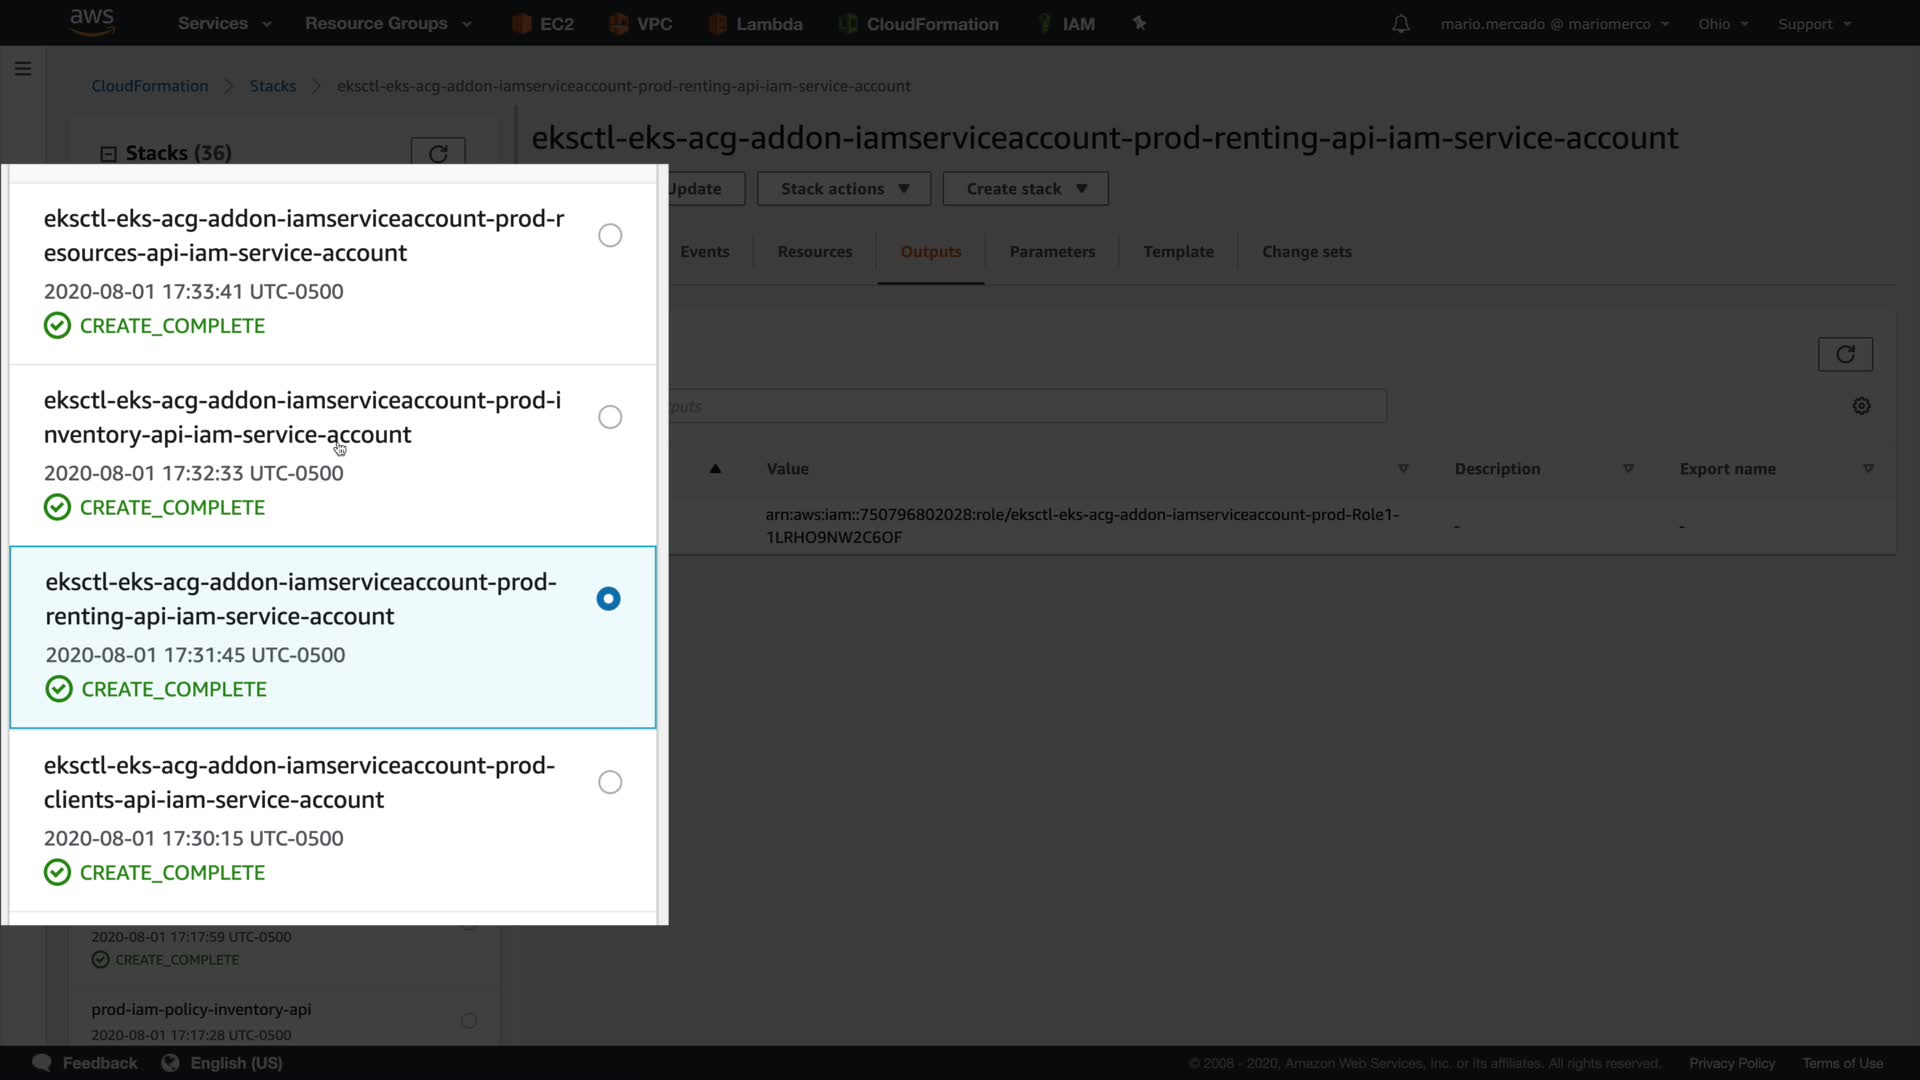
Task: Open the hamburger navigation menu
Action: 23,69
